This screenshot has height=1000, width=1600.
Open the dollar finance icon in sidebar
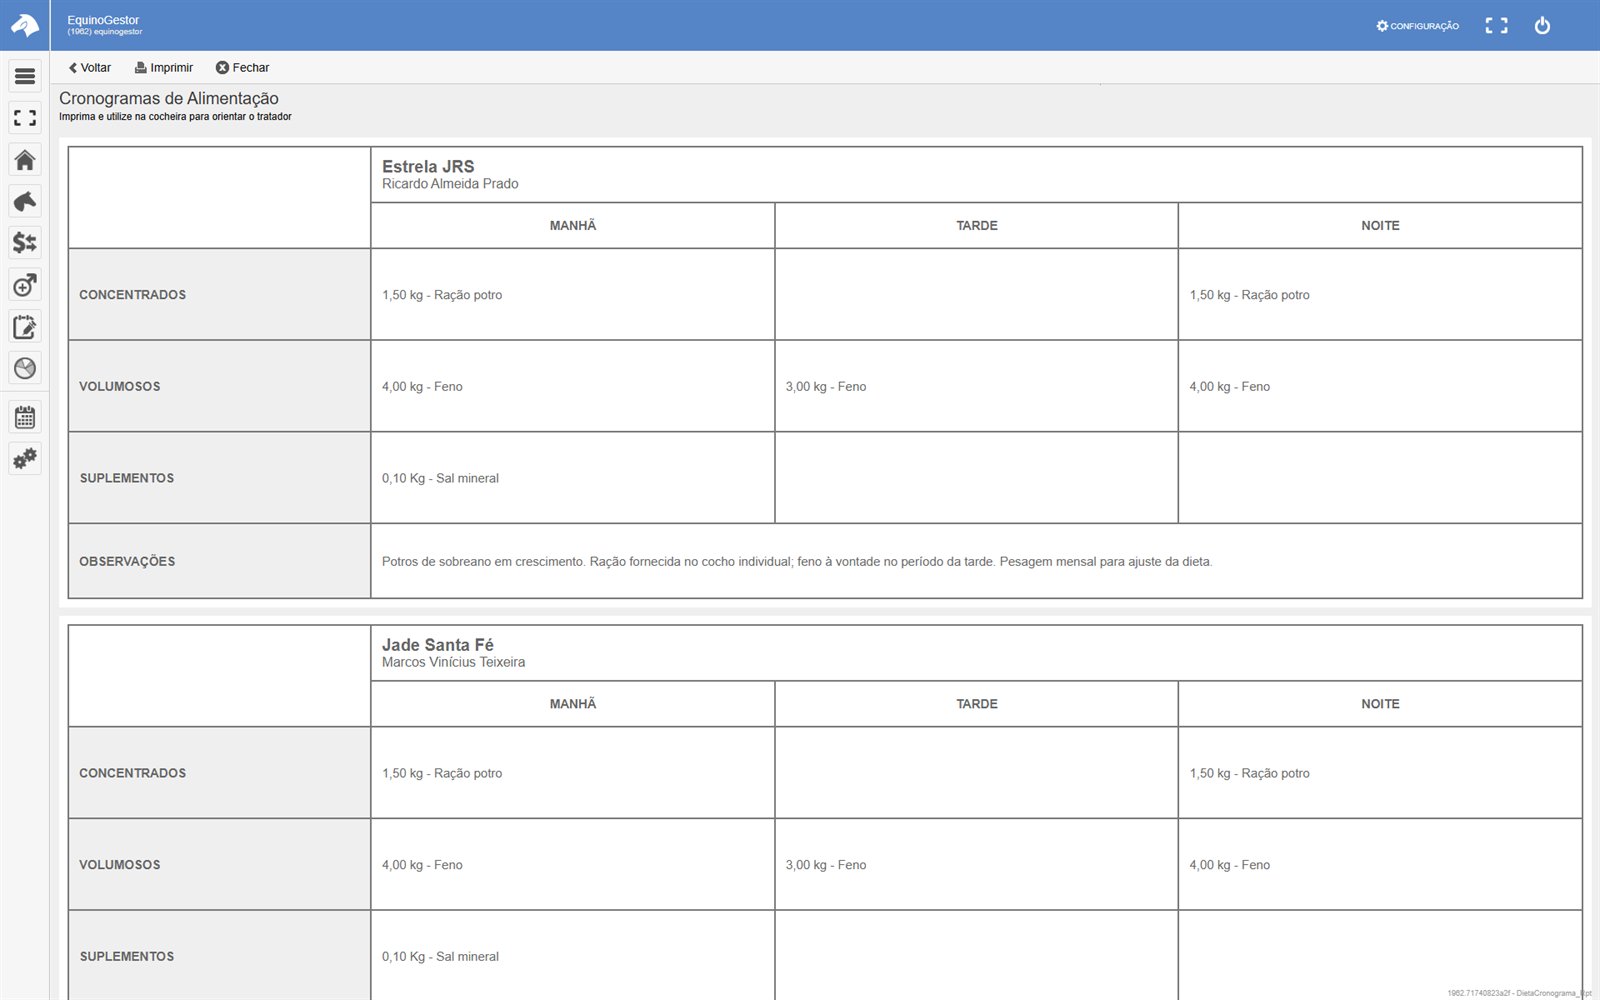coord(25,243)
